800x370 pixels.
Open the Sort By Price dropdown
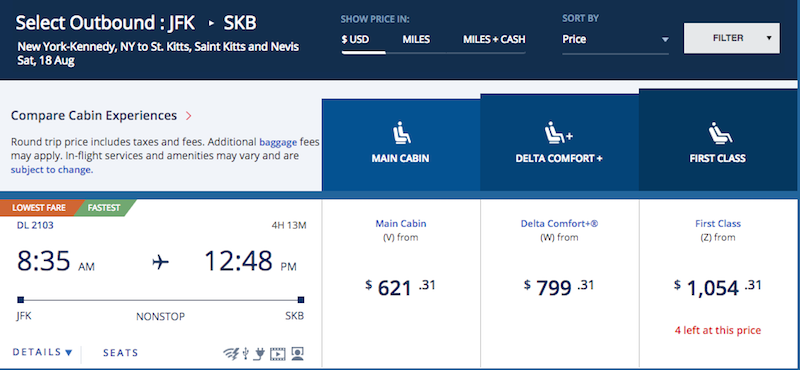coord(615,39)
